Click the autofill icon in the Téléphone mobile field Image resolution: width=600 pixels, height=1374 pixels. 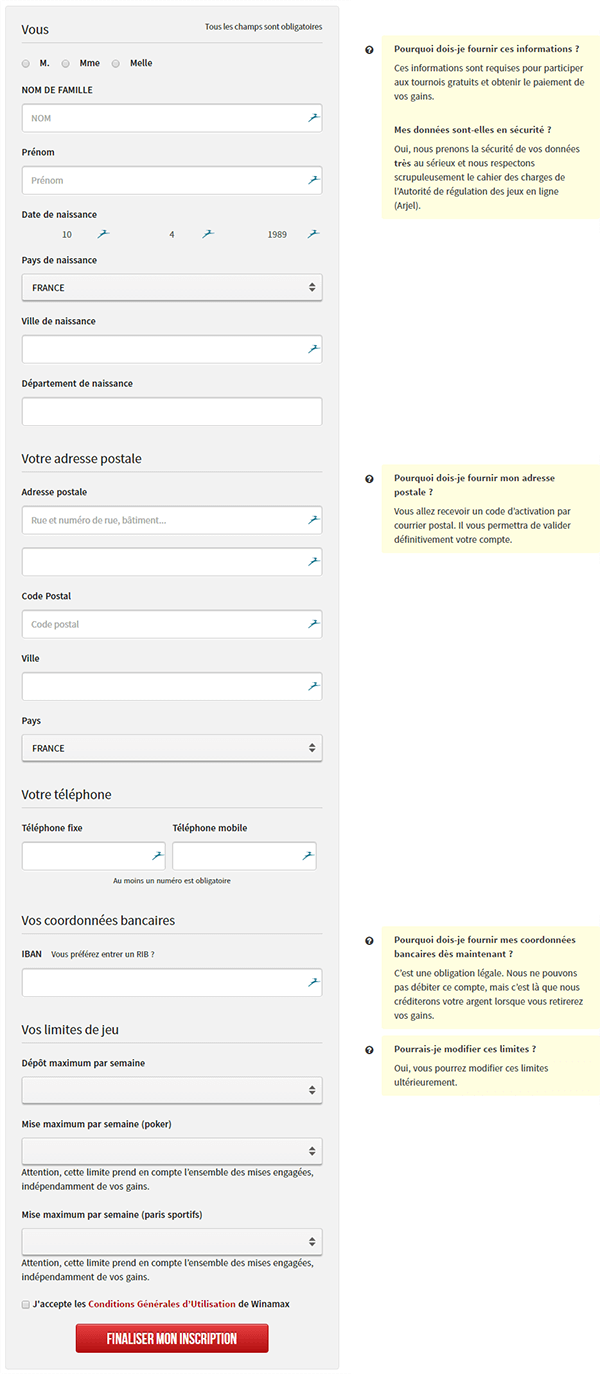pos(307,856)
